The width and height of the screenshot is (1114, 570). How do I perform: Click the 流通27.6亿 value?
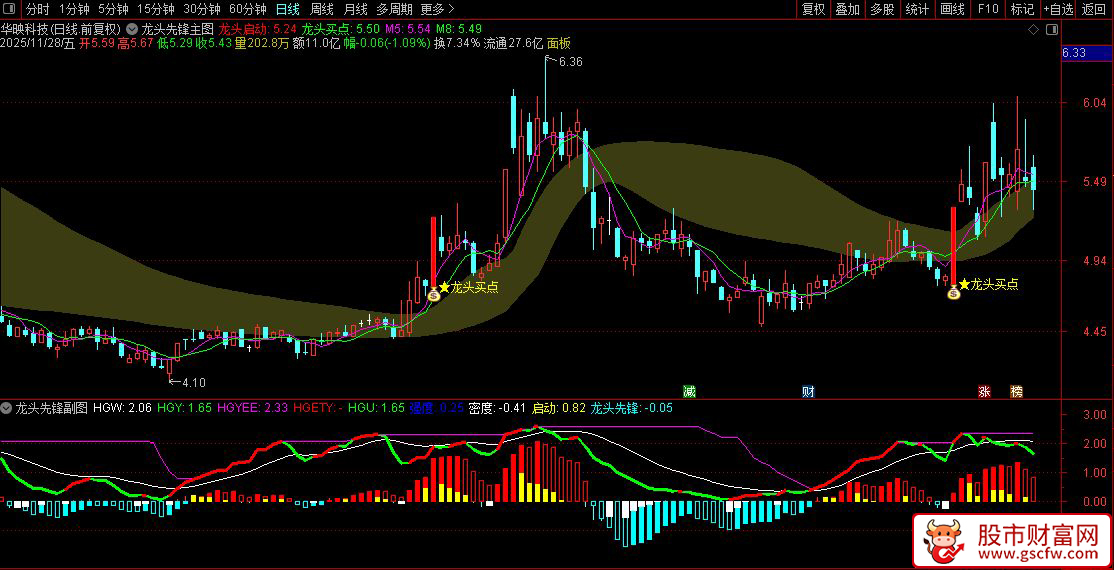coord(513,43)
